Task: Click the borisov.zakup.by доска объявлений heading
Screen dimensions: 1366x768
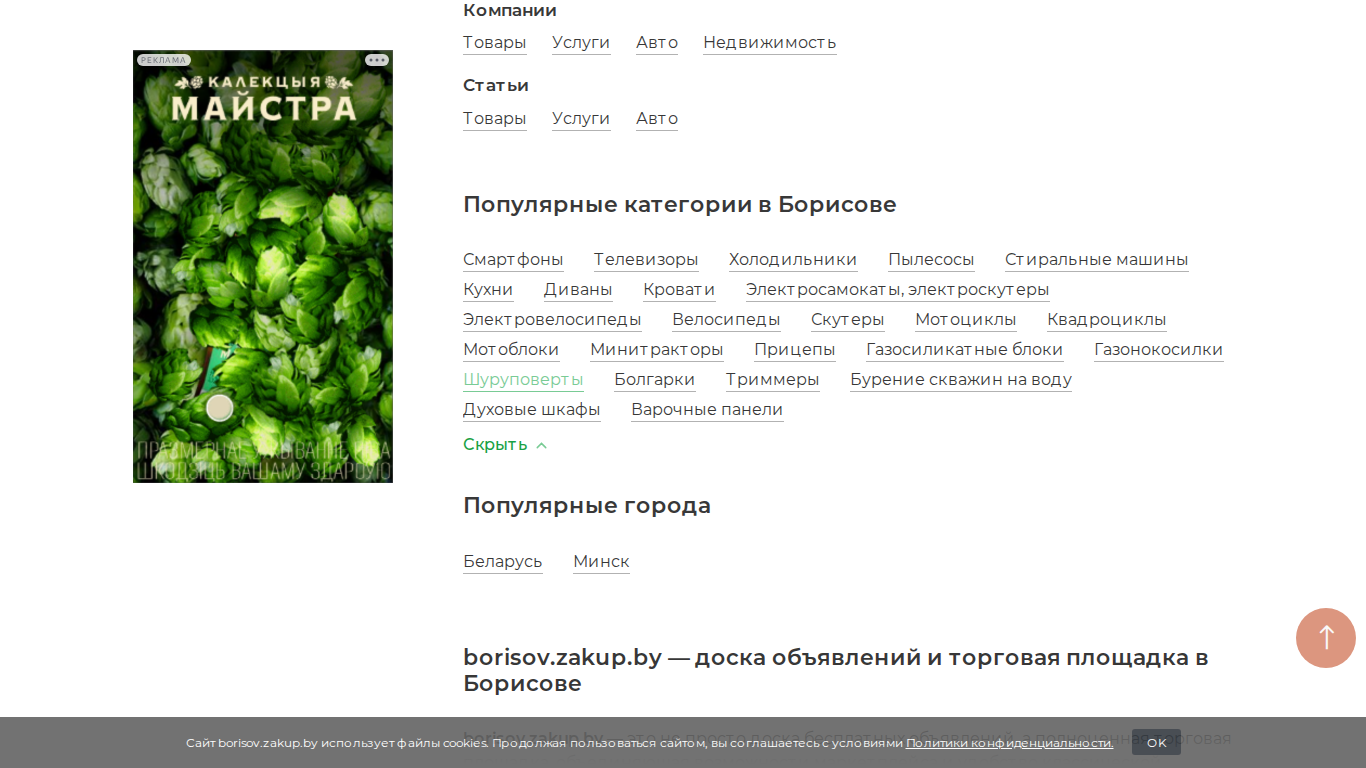Action: (x=836, y=671)
